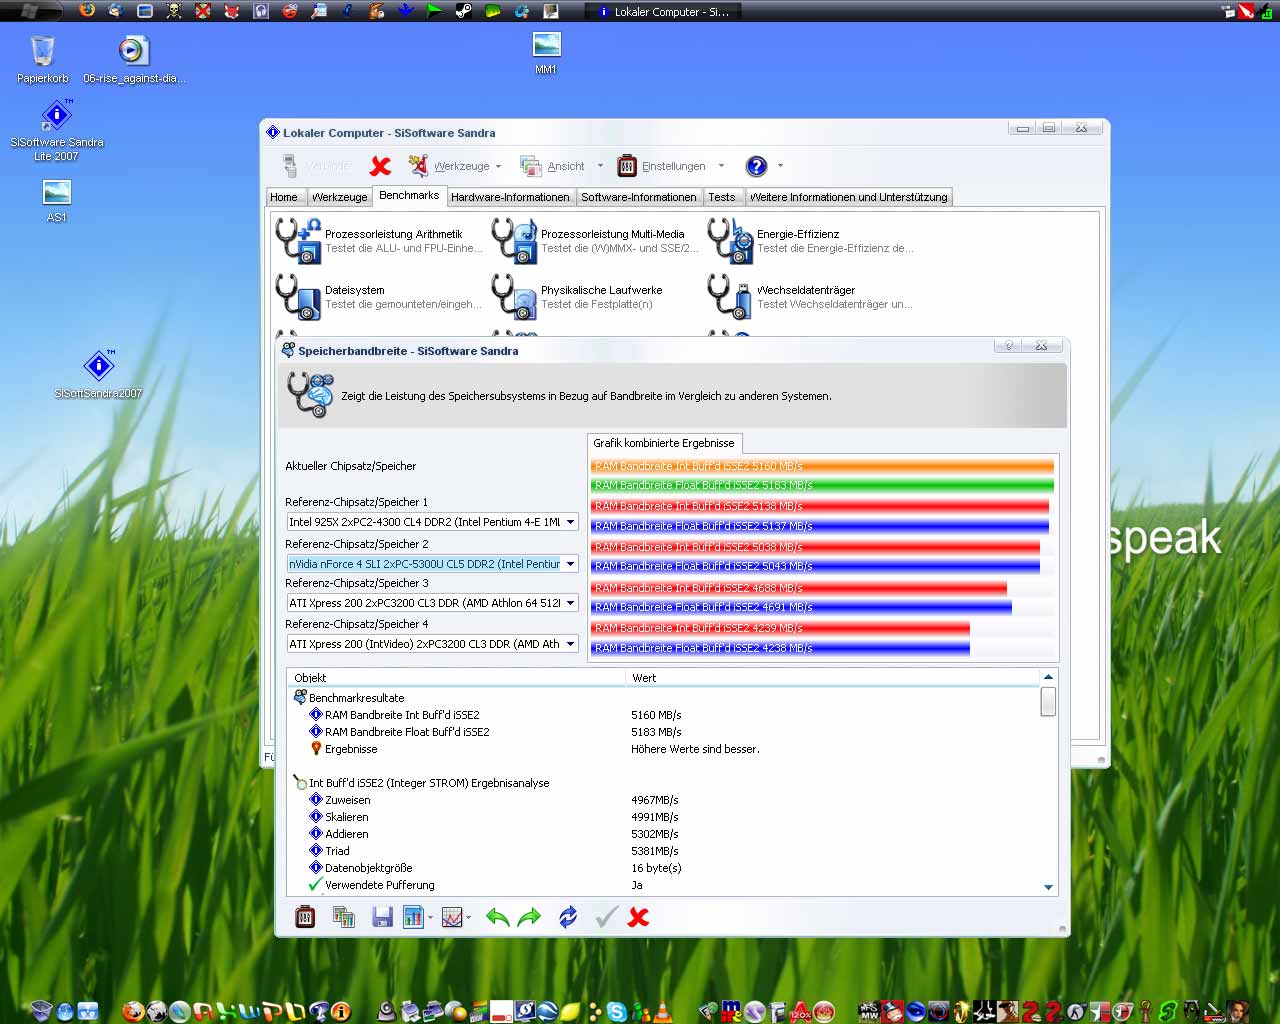Click SiSoftware Sandra Lite 2007 desktop shortcut
This screenshot has width=1280, height=1024.
(x=57, y=131)
